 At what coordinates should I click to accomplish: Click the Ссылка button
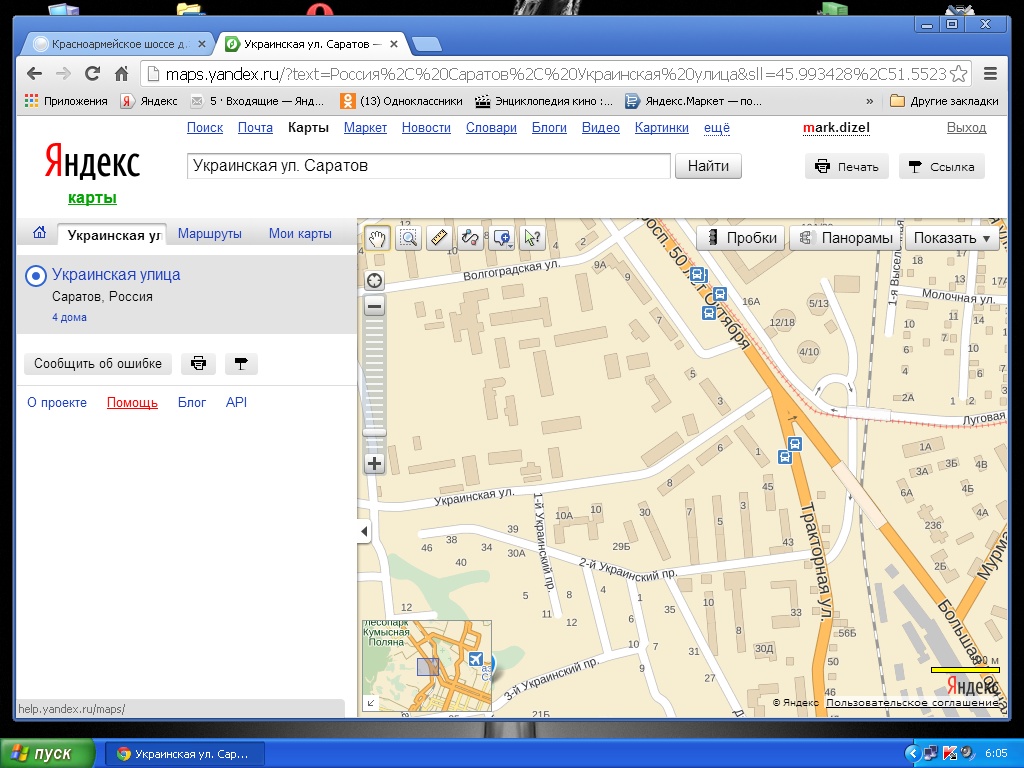tap(942, 167)
